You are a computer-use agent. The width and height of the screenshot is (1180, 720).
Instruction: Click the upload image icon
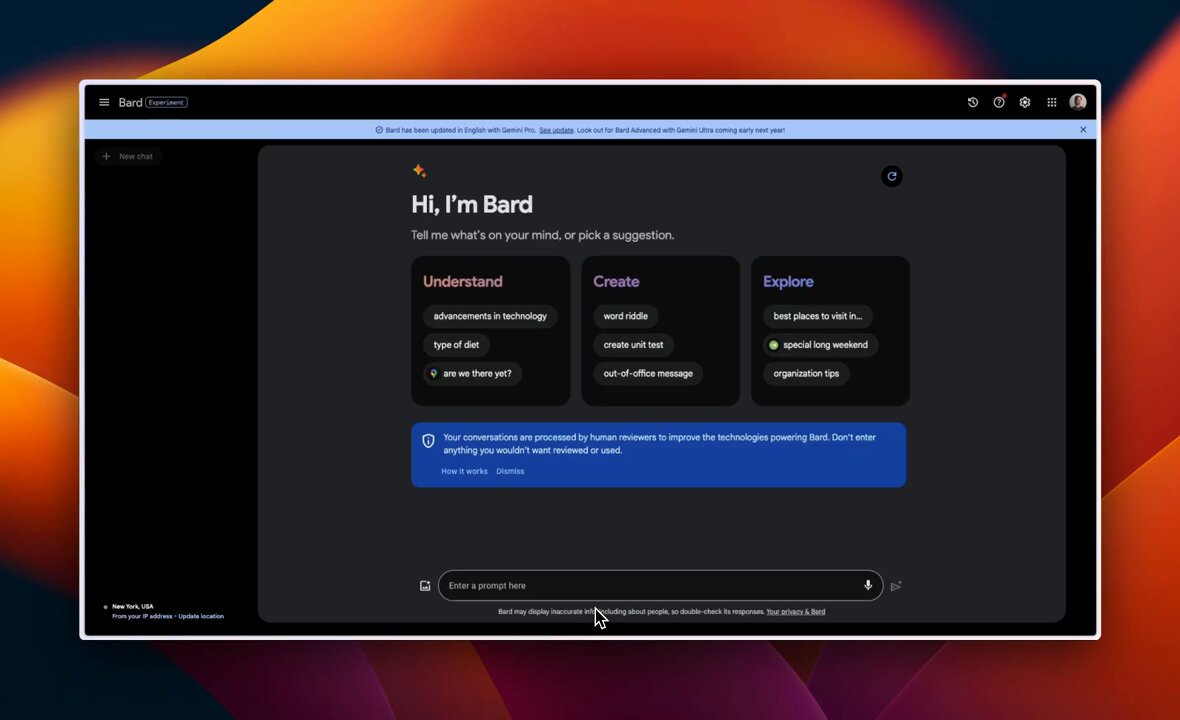(425, 585)
